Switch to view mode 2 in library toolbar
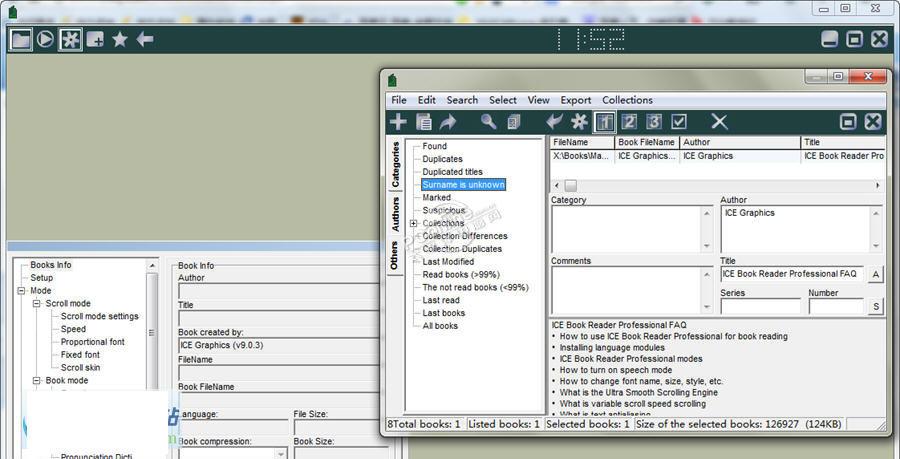Screen dimensions: 900x459 (630, 122)
